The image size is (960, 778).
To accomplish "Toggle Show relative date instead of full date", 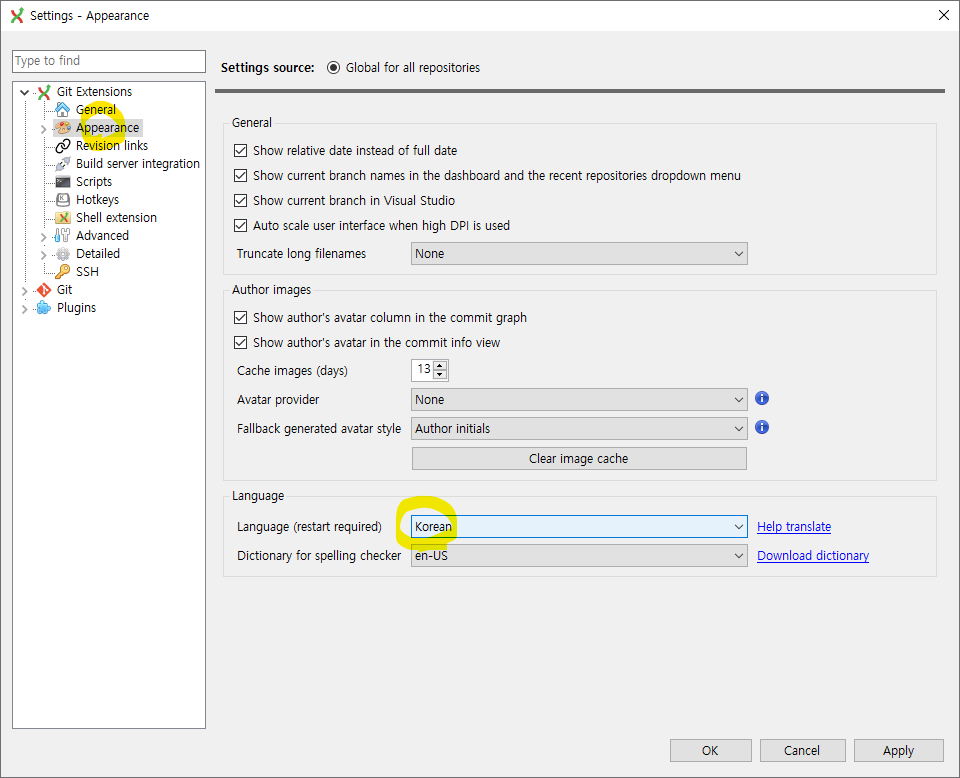I will coord(241,151).
